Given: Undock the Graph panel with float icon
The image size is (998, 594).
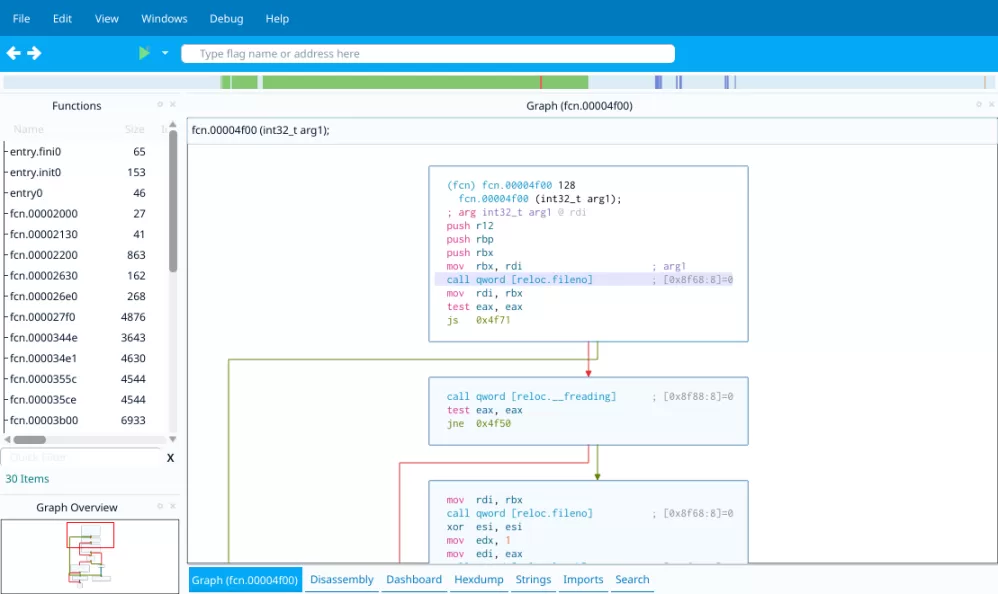Looking at the screenshot, I should tap(978, 104).
